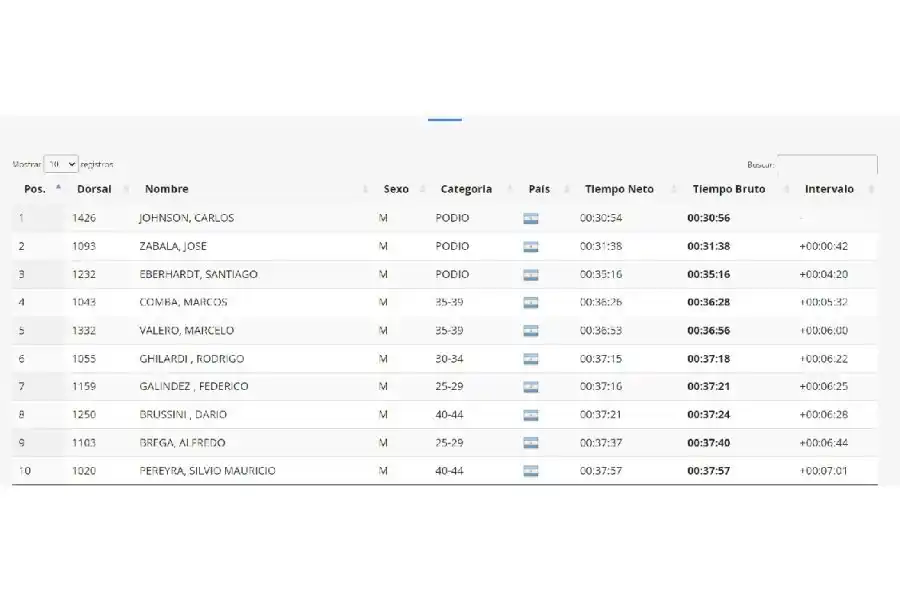Sort by the Pais column header
This screenshot has width=900, height=600.
[539, 189]
